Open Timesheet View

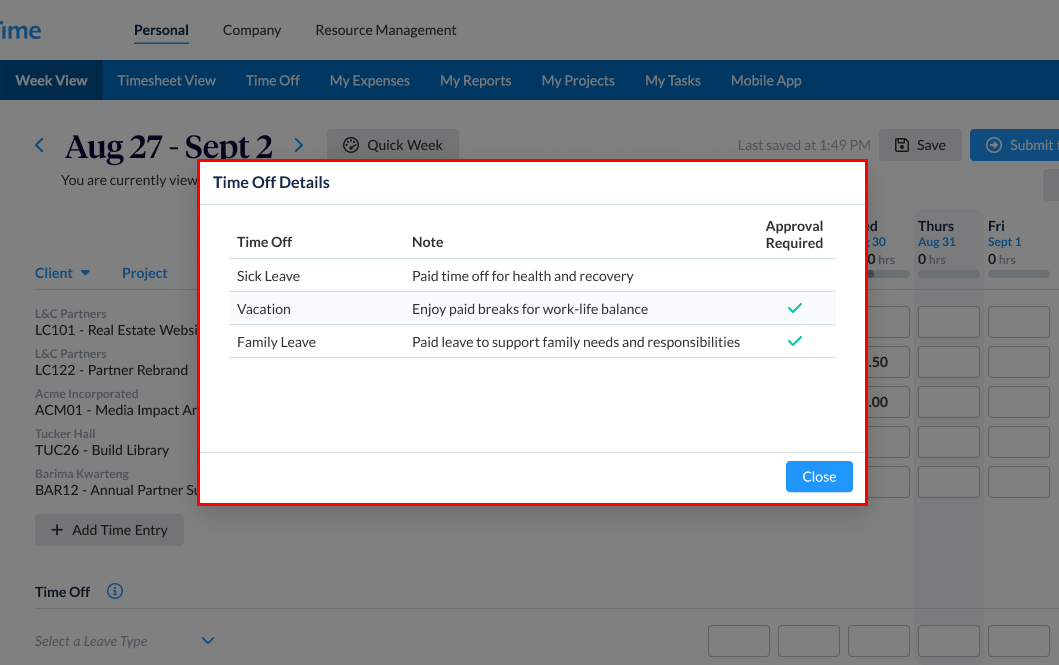[x=166, y=80]
